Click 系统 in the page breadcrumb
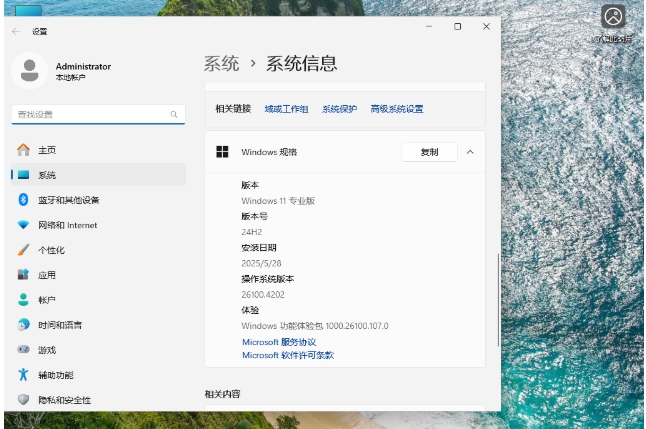Viewport: 646px width, 429px height. coord(221,64)
